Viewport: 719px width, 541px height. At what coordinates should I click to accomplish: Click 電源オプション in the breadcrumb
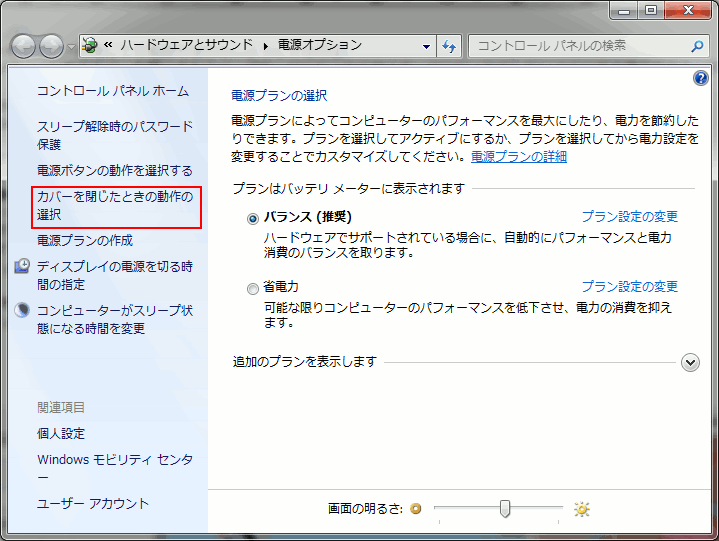coord(319,46)
